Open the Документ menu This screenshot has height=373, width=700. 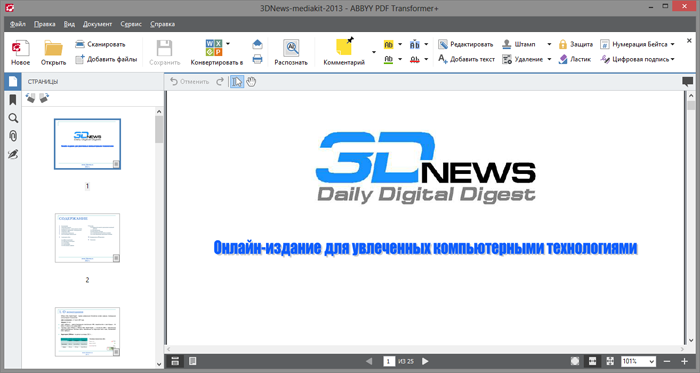click(x=97, y=24)
